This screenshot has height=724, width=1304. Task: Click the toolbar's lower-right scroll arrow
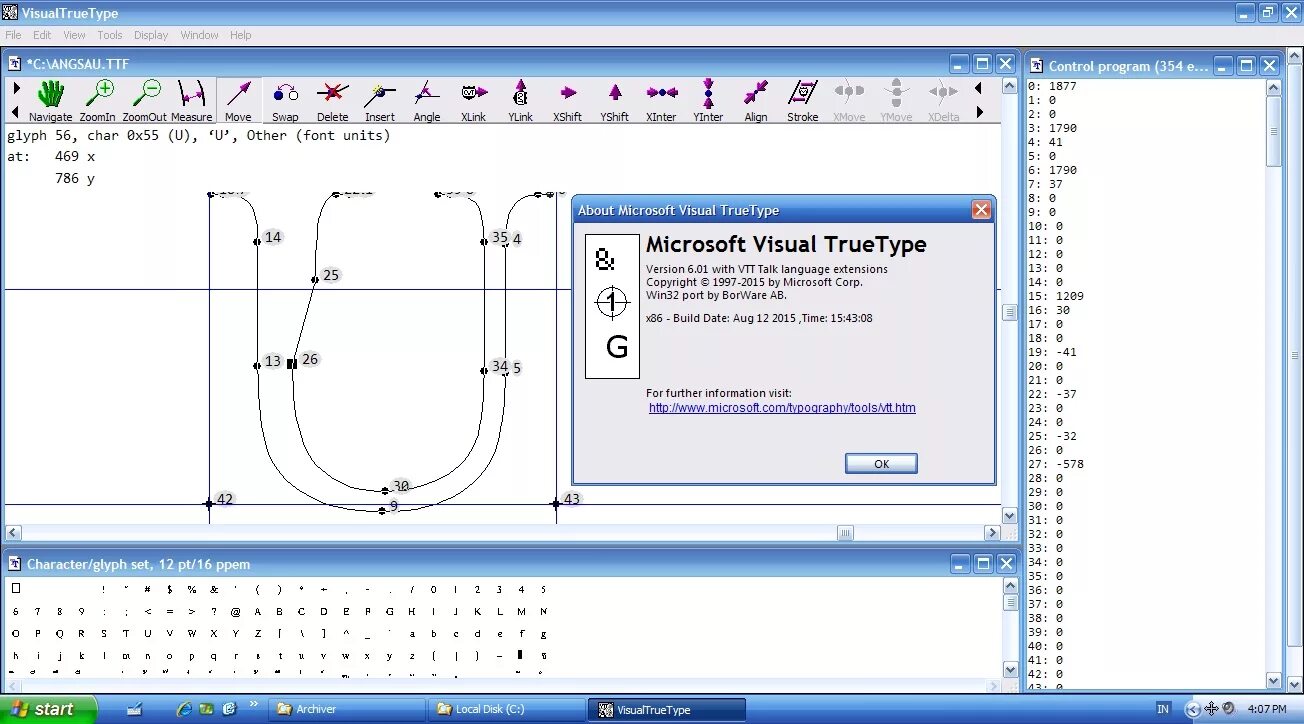click(978, 113)
